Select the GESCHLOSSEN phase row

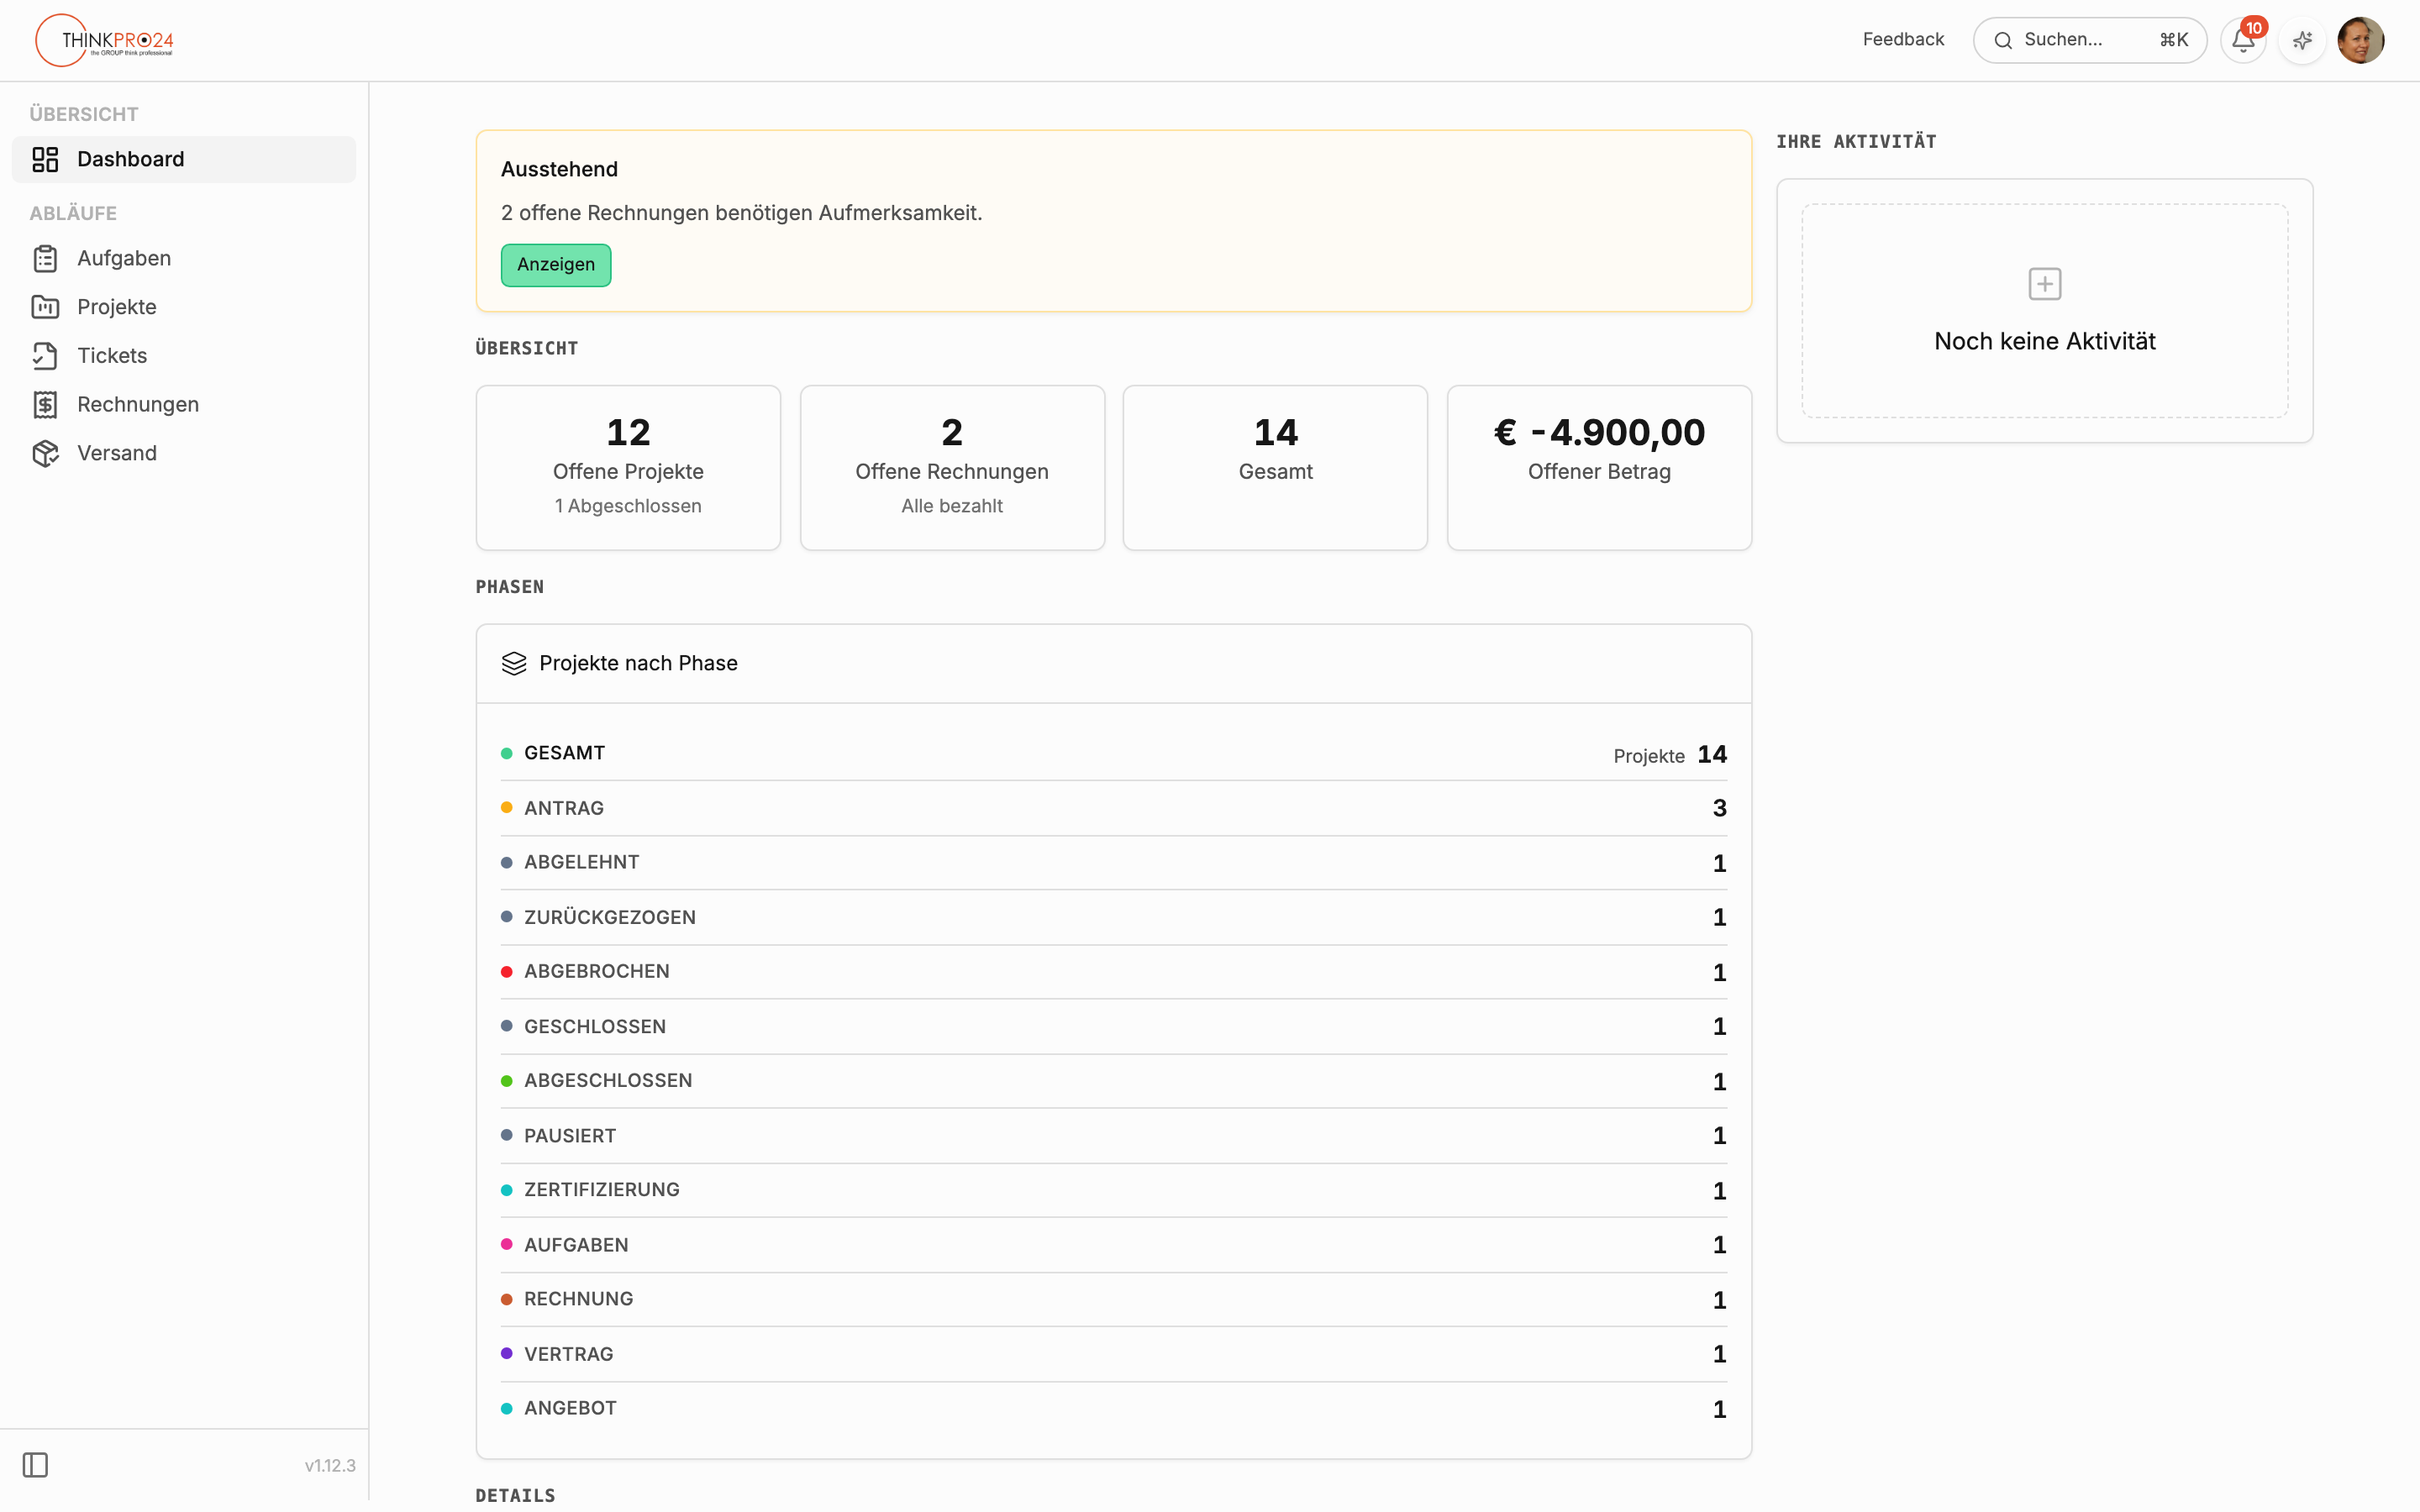(1113, 1026)
